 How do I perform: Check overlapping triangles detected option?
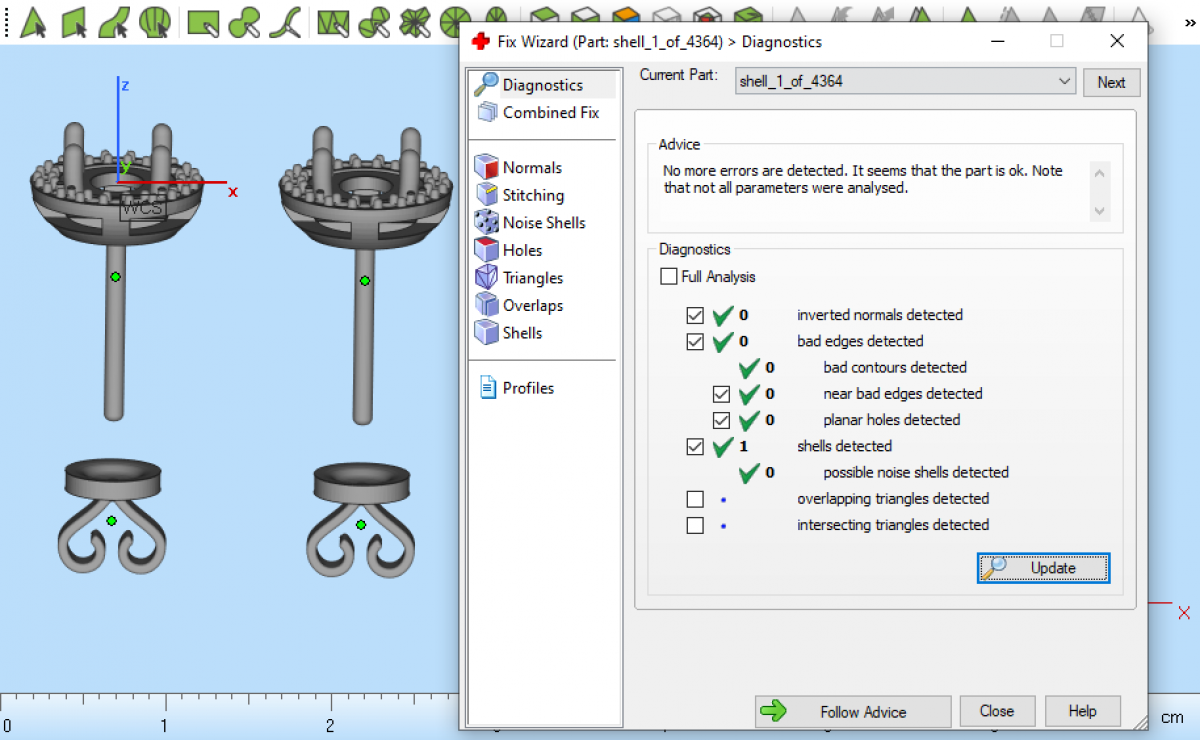695,499
